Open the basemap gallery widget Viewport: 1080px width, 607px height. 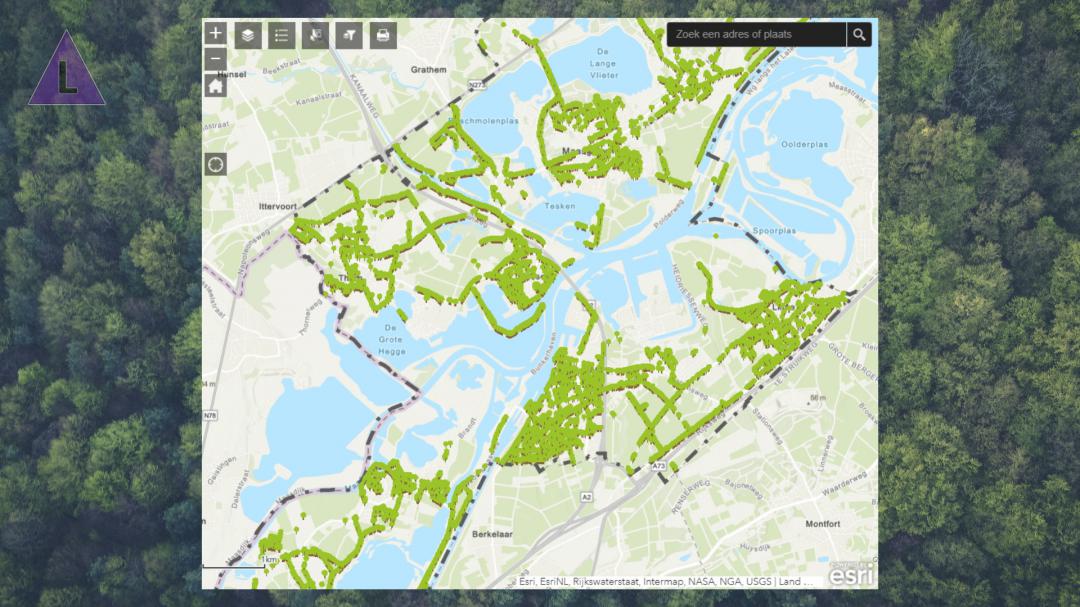pos(315,35)
